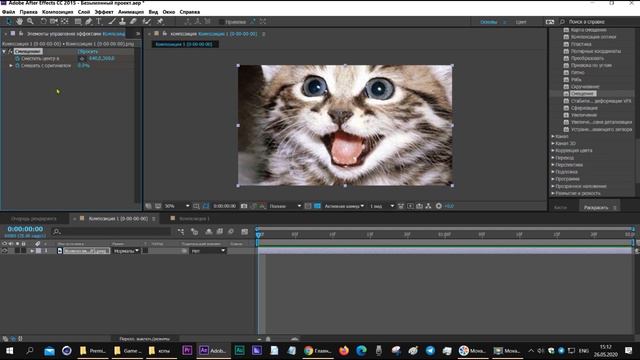Toggle the layer 1 video eye switch
640x360 pixels.
(x=4, y=251)
